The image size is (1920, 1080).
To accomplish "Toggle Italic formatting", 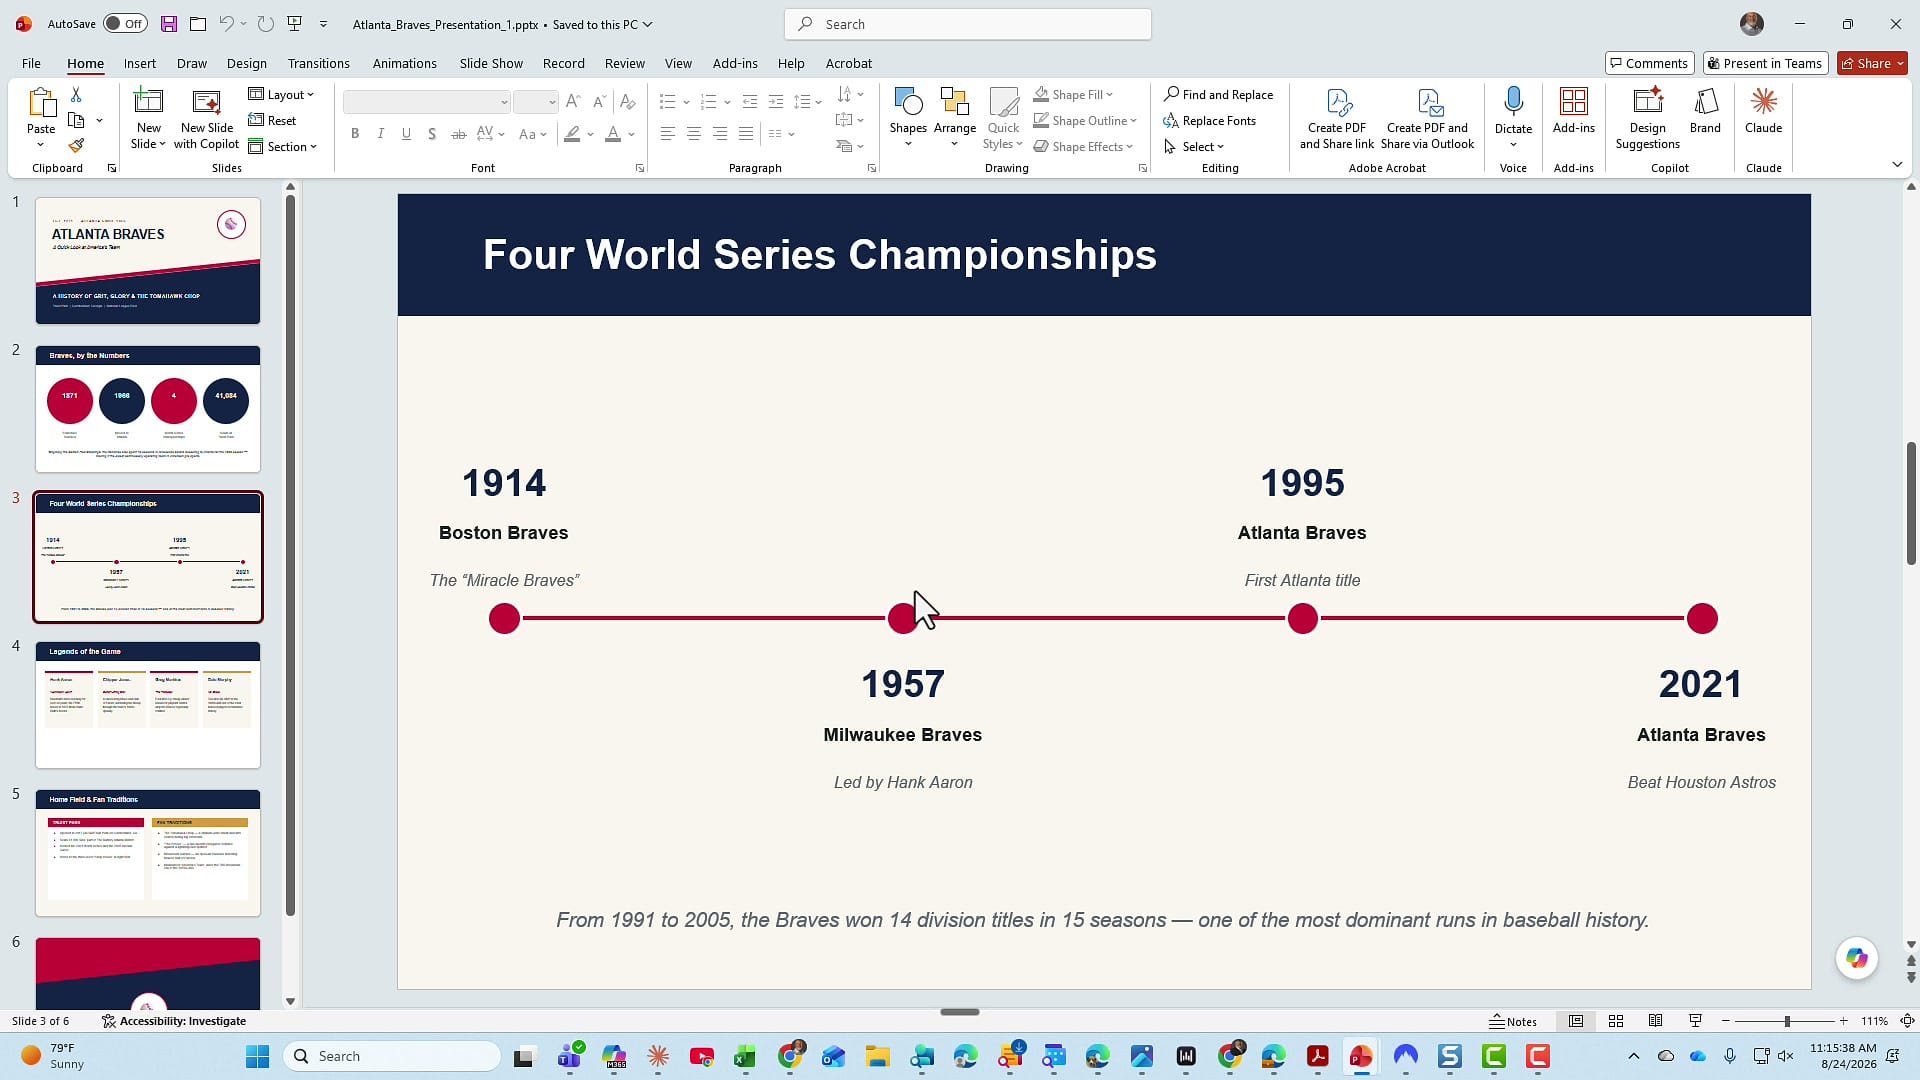I will [x=380, y=134].
